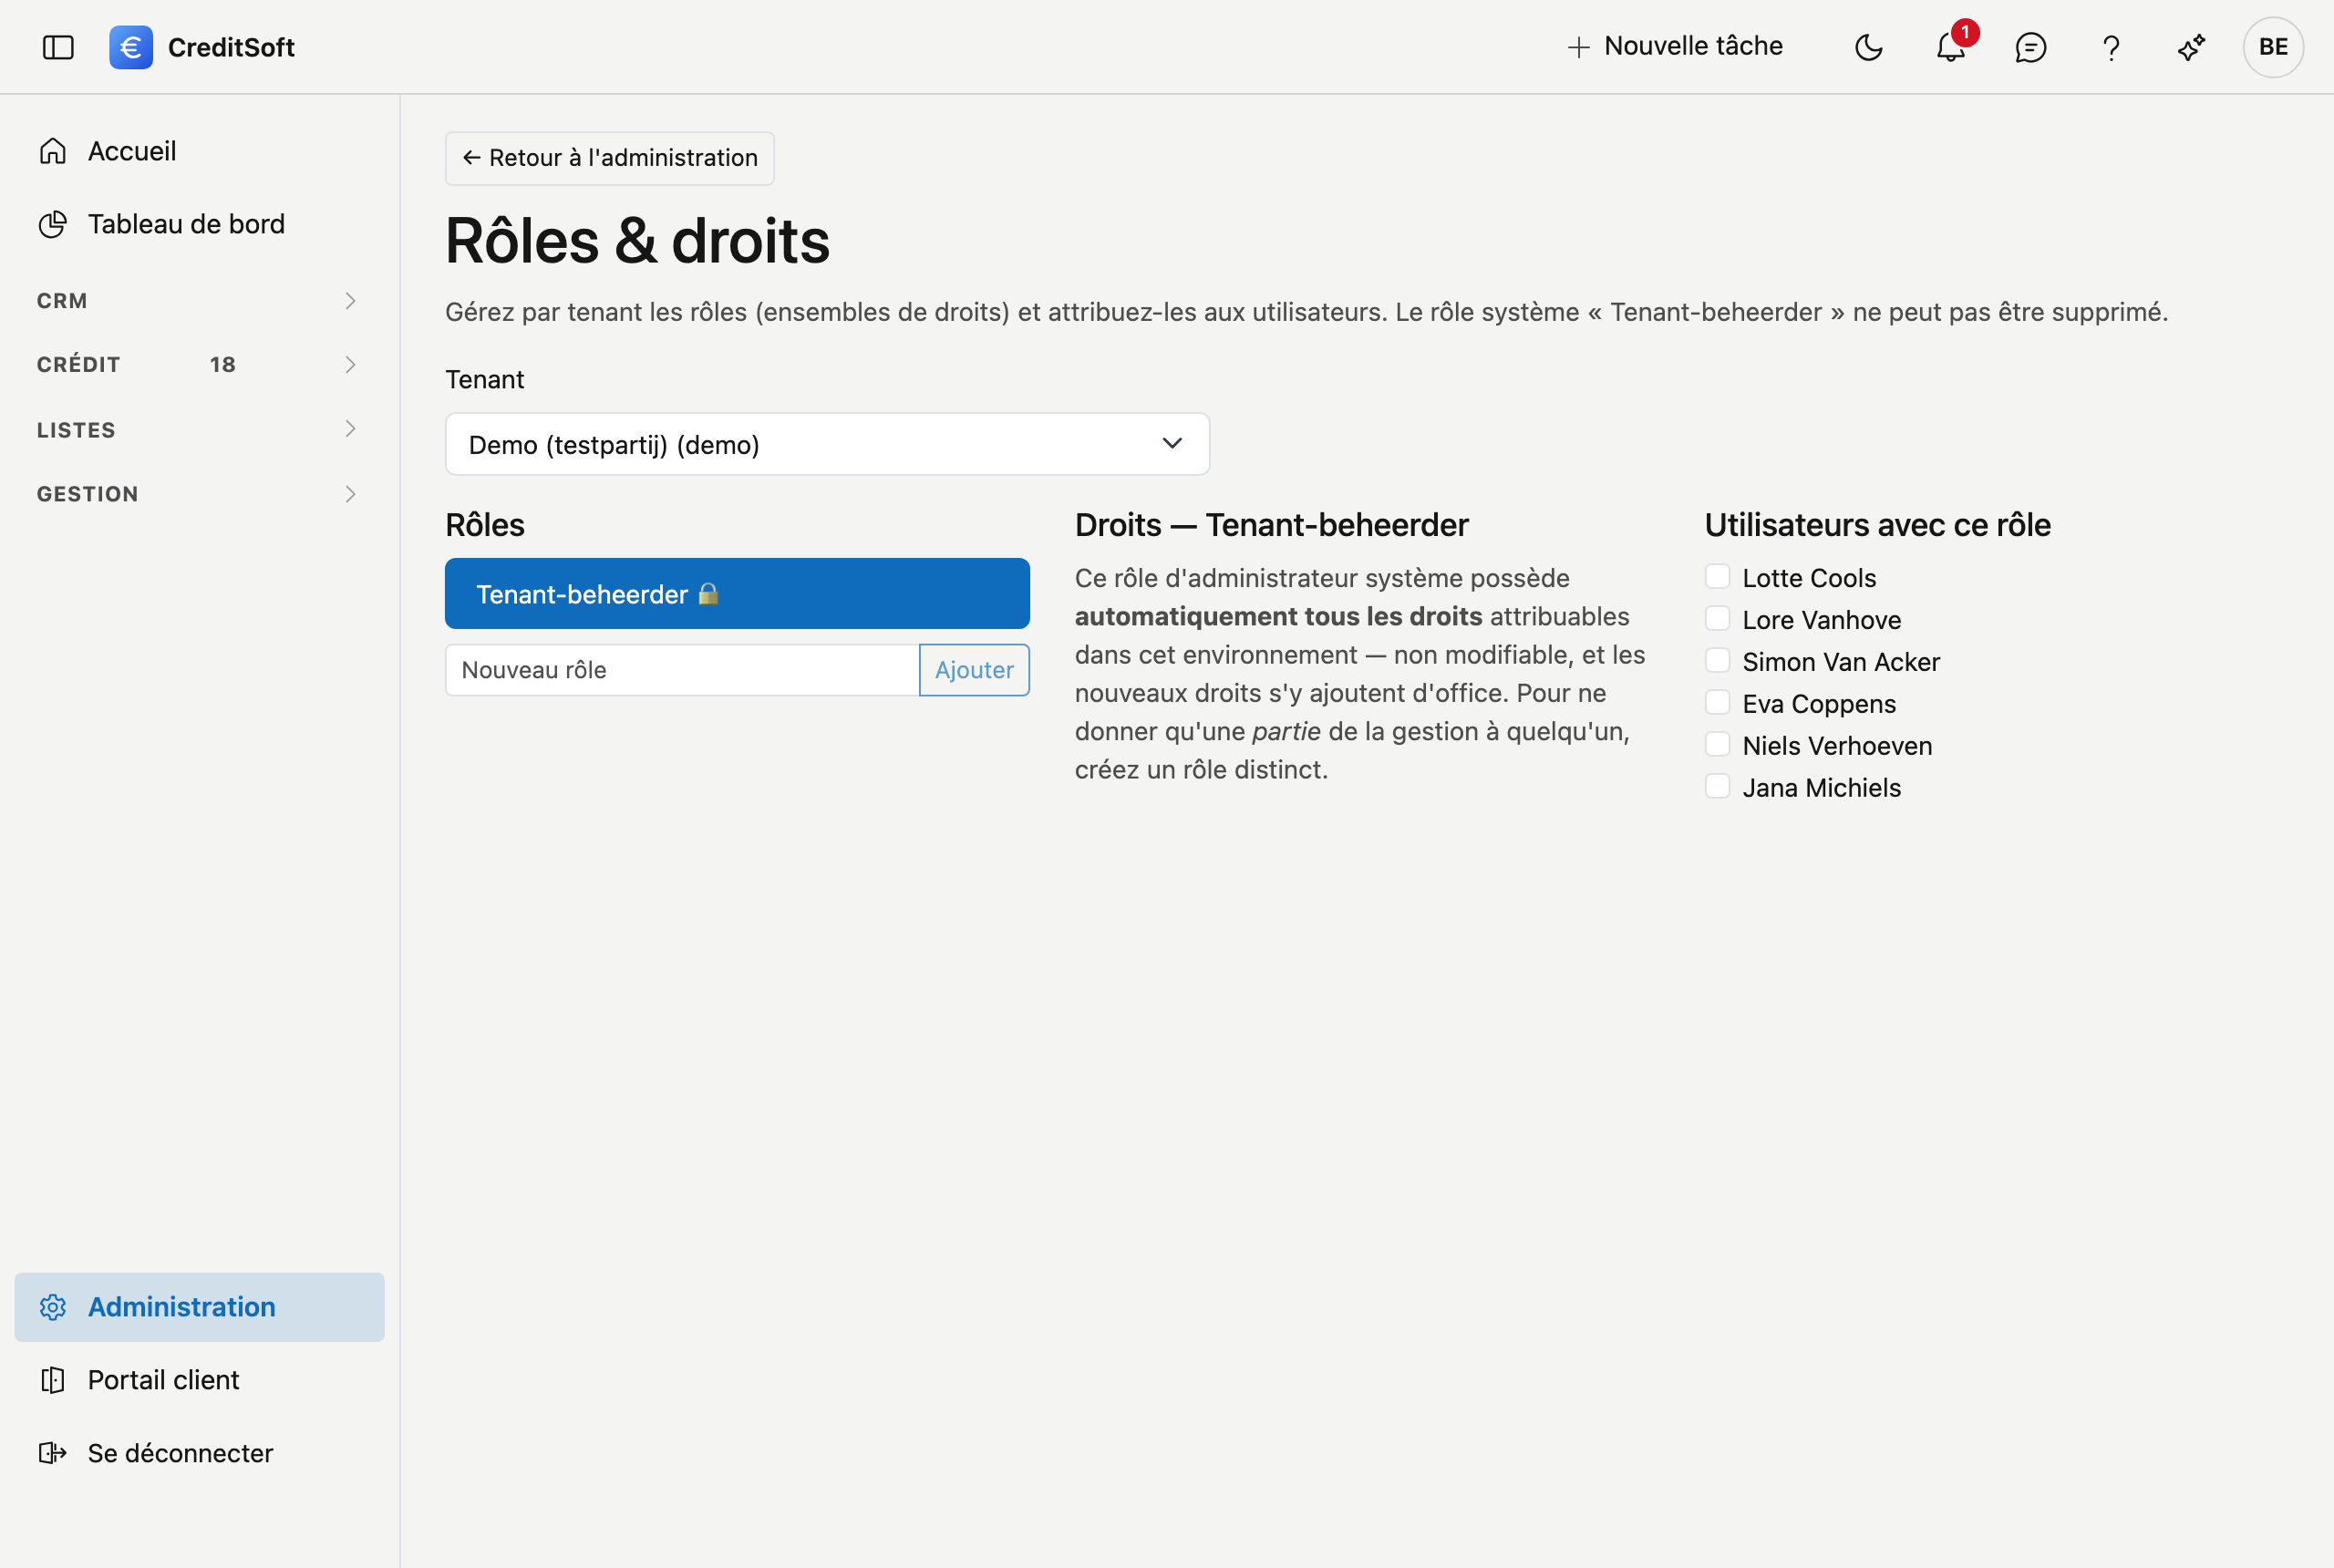Viewport: 2334px width, 1568px height.
Task: Click the CreditSoft brand name
Action: coord(231,47)
